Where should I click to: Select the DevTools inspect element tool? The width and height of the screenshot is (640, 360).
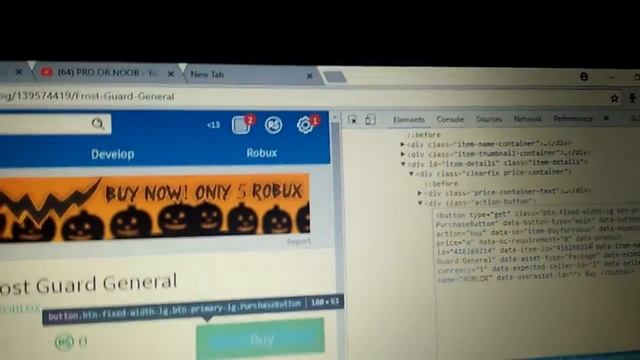(353, 120)
